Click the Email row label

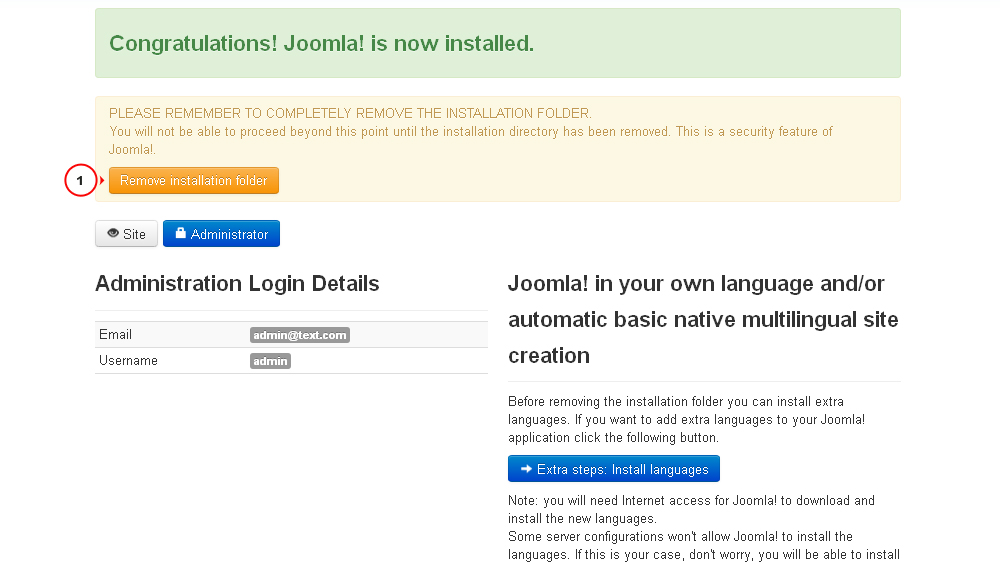point(115,335)
